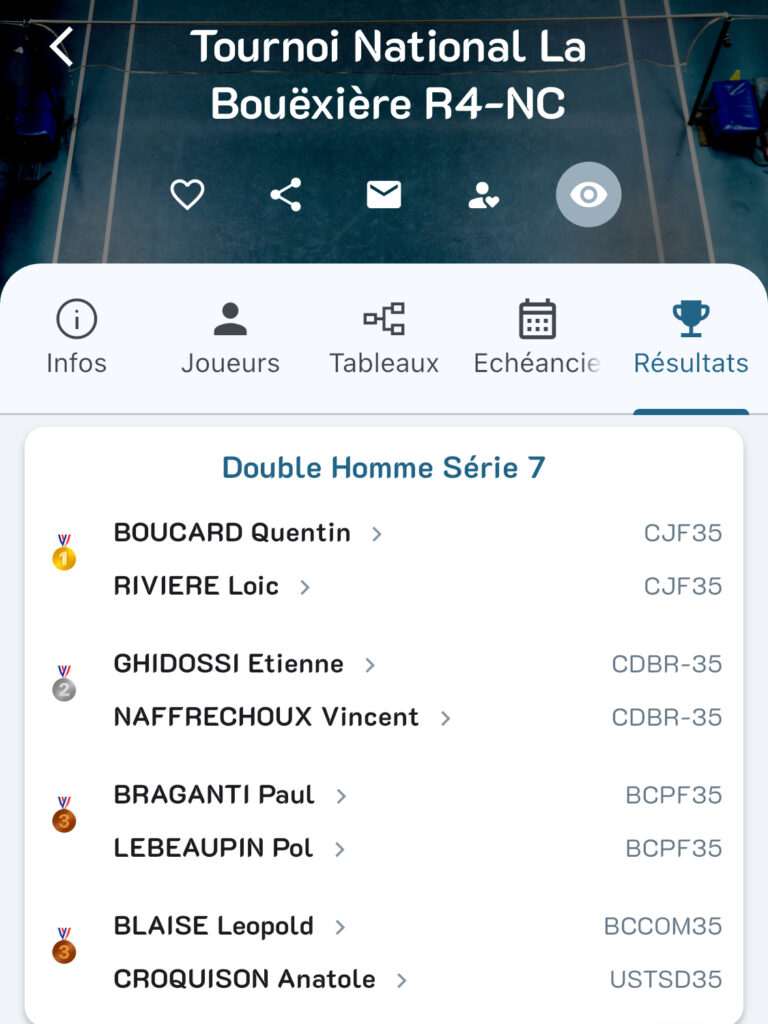
Task: Tap the Double Homme Série 7 heading
Action: [x=384, y=467]
